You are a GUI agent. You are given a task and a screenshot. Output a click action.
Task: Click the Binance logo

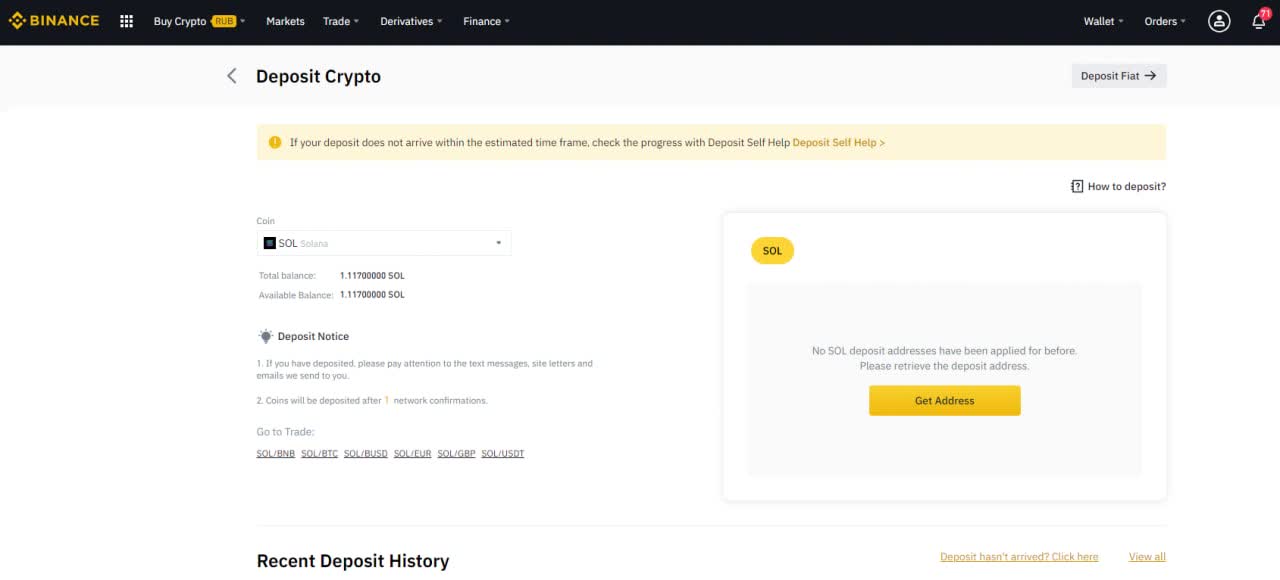pyautogui.click(x=54, y=21)
